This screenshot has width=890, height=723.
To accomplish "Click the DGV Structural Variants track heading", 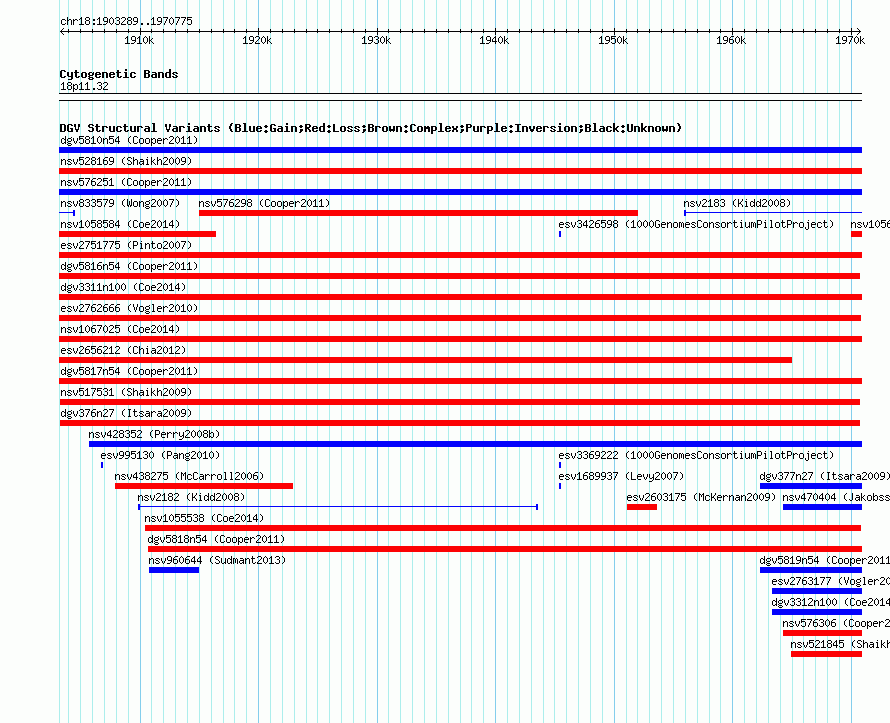I will click(x=370, y=128).
